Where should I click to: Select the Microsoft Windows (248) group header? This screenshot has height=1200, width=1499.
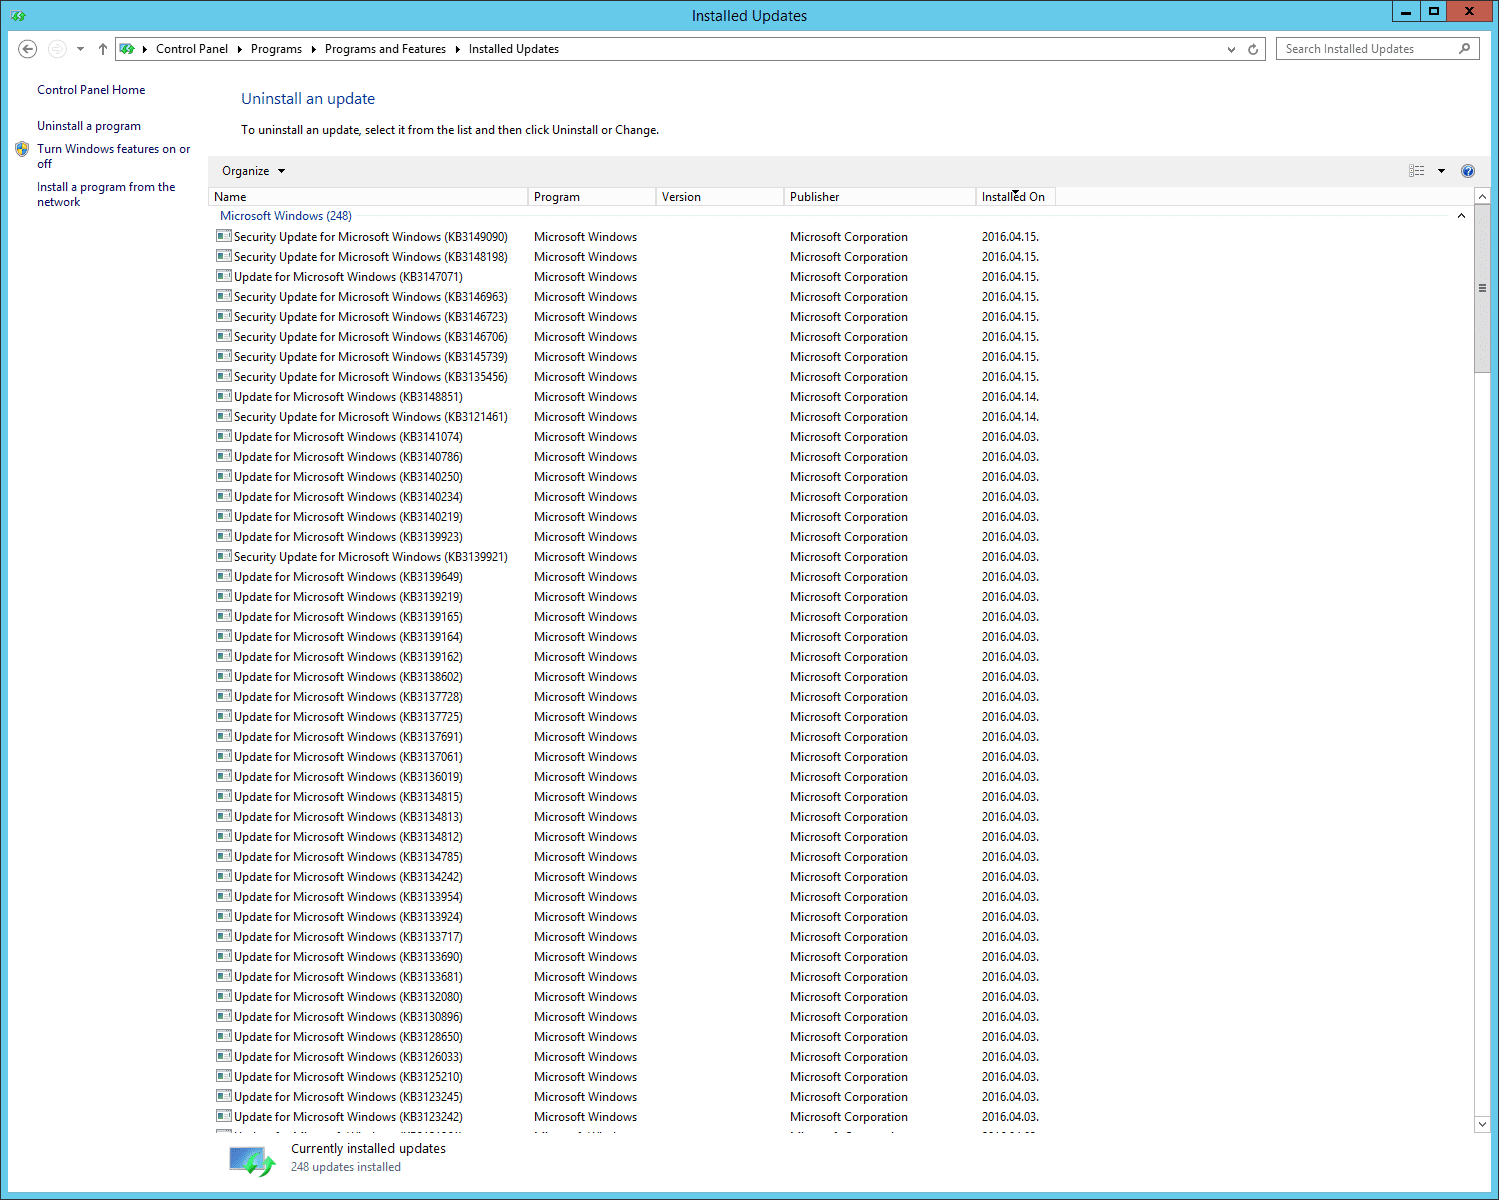[286, 216]
